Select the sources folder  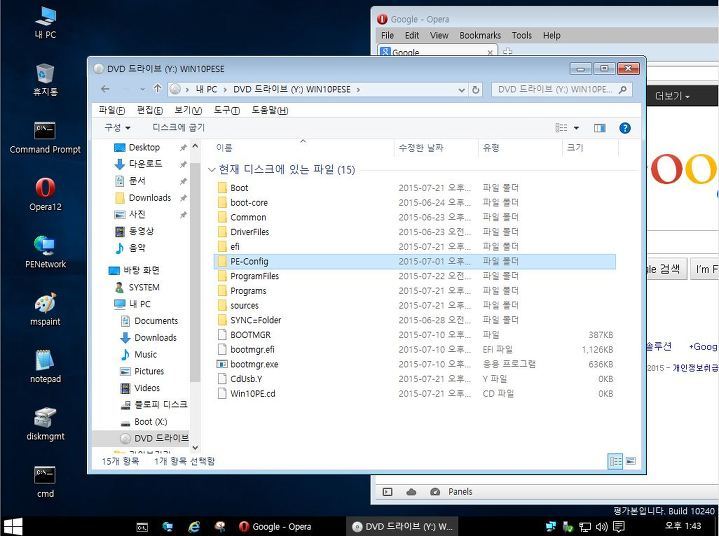point(415,305)
